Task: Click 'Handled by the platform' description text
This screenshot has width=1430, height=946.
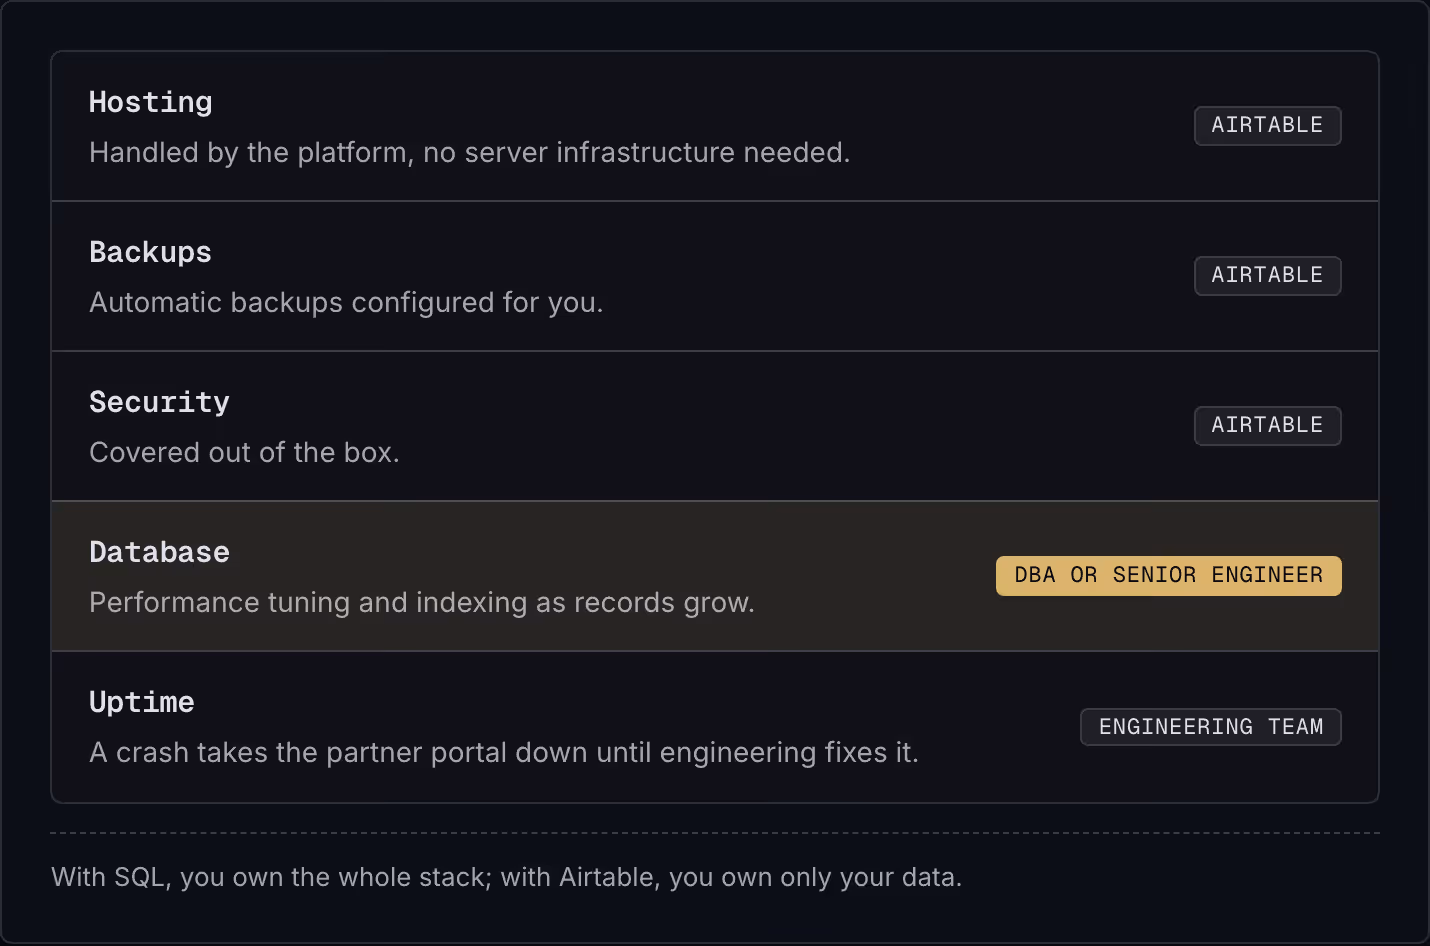Action: coord(469,152)
